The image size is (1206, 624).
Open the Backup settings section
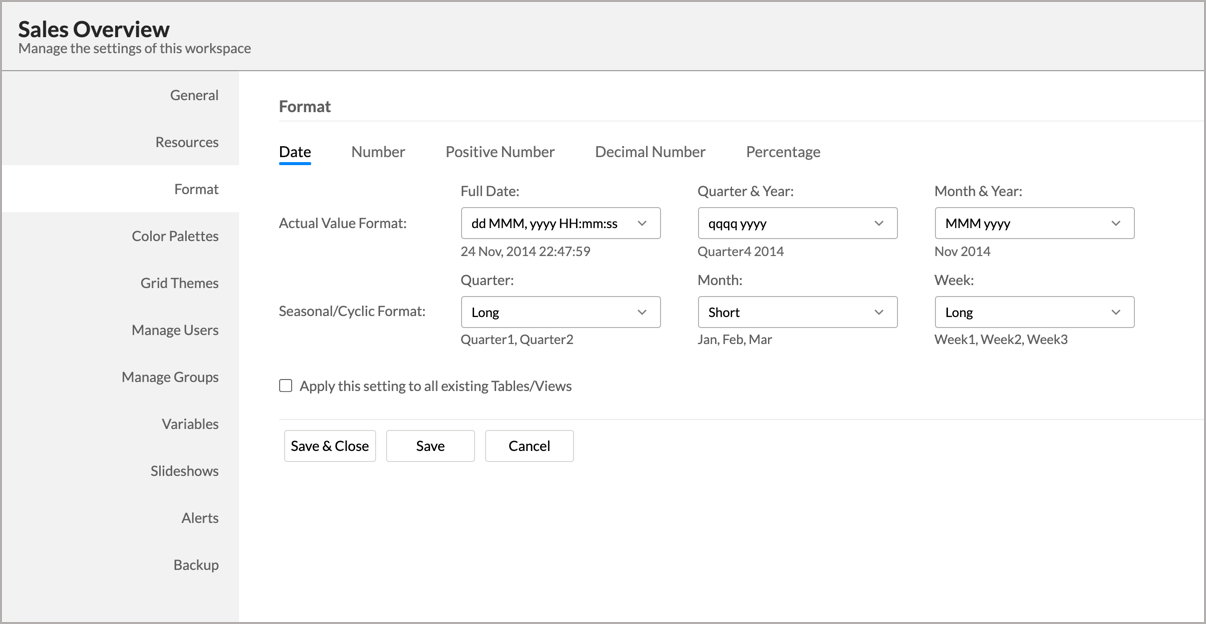click(196, 565)
